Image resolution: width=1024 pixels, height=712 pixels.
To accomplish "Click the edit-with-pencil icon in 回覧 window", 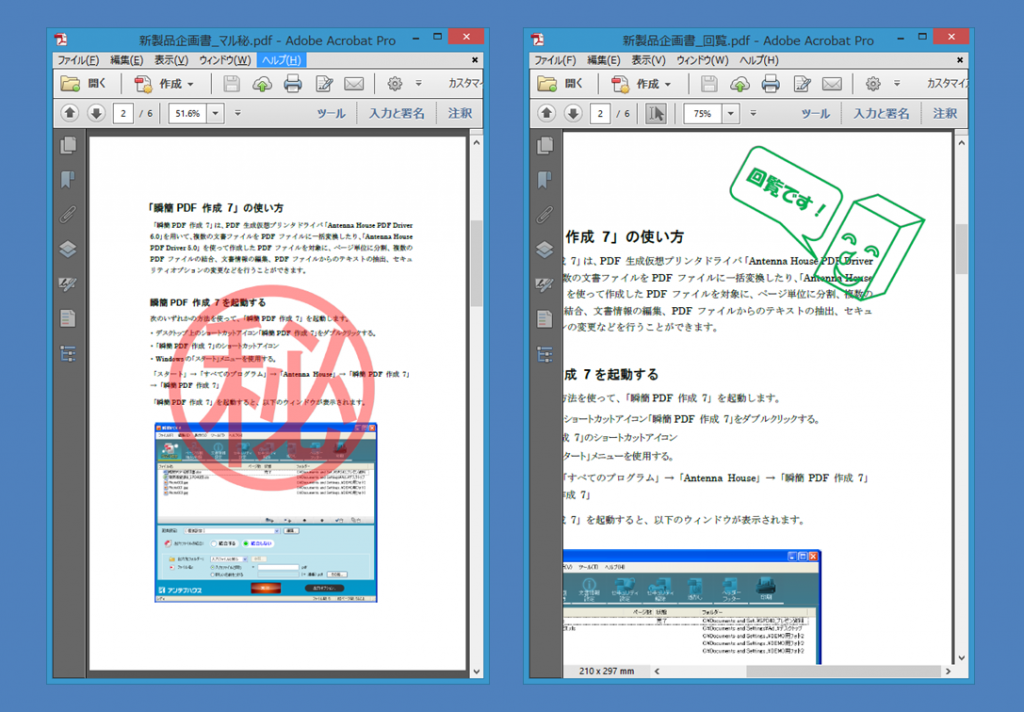I will click(801, 84).
